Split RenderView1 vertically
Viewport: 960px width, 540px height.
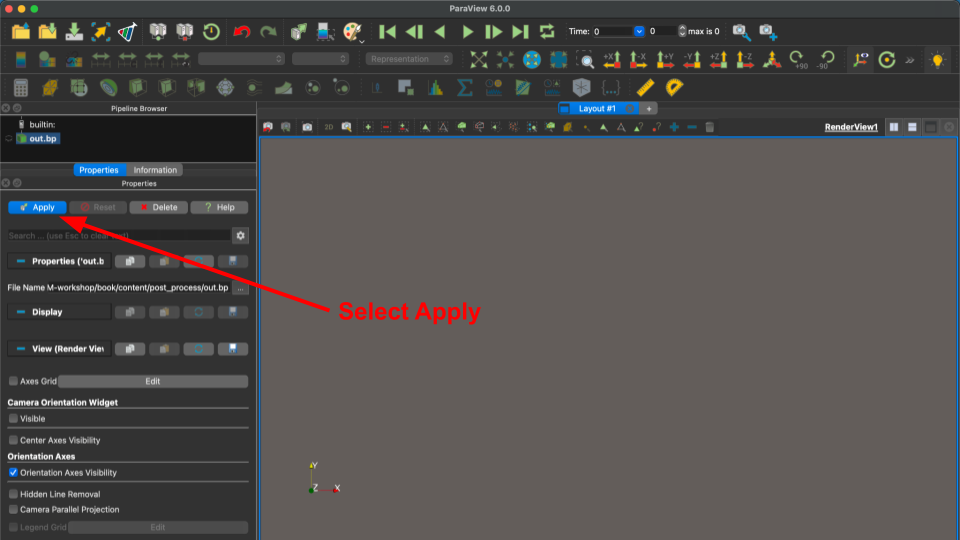[x=912, y=127]
